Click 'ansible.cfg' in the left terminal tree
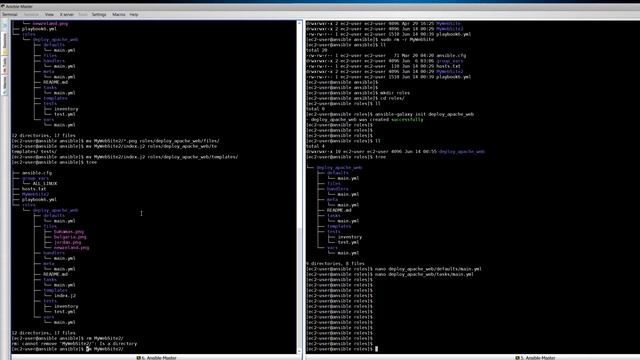 pyautogui.click(x=37, y=173)
